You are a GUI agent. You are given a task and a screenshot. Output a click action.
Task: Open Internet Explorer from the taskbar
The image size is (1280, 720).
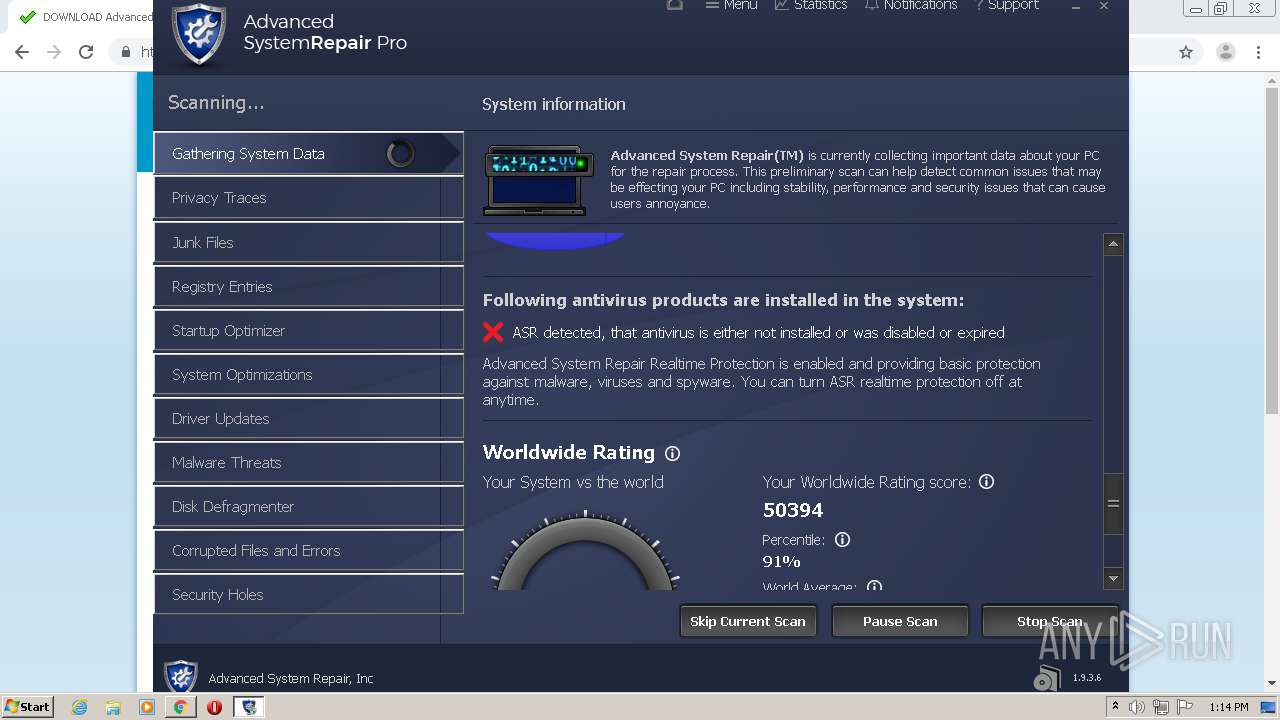80,707
